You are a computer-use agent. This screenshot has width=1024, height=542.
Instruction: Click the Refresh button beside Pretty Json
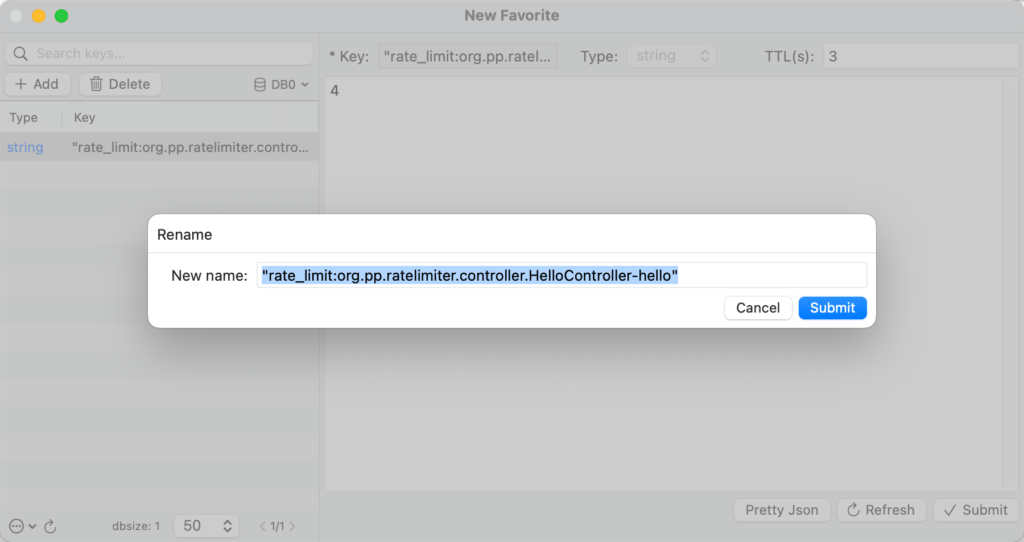[881, 510]
